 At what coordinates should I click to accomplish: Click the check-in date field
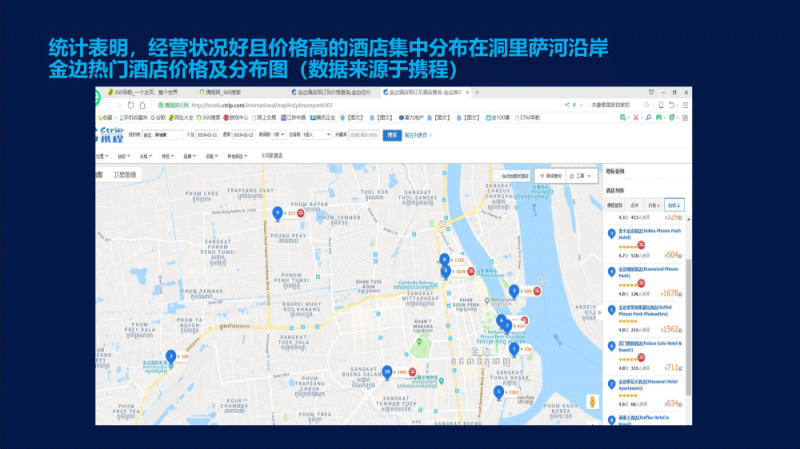click(207, 135)
